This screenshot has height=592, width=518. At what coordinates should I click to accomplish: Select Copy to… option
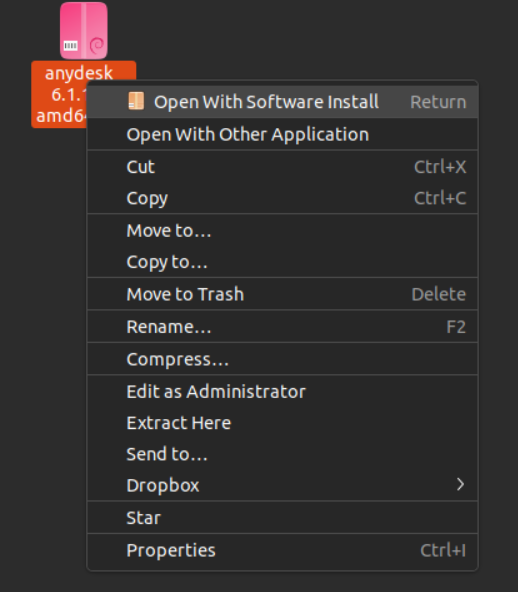(x=282, y=262)
